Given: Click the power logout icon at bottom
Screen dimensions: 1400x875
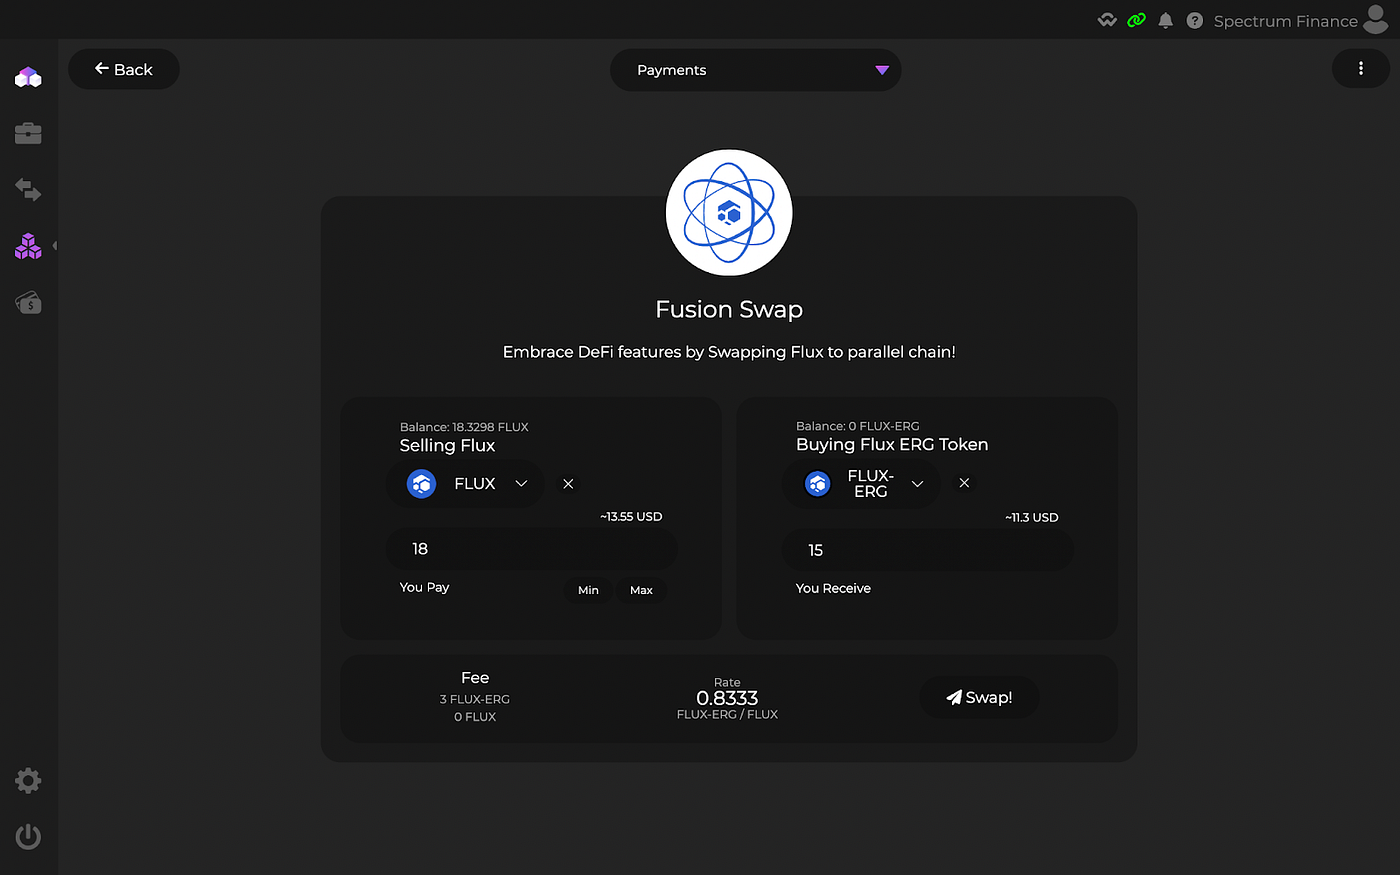Looking at the screenshot, I should coord(28,836).
